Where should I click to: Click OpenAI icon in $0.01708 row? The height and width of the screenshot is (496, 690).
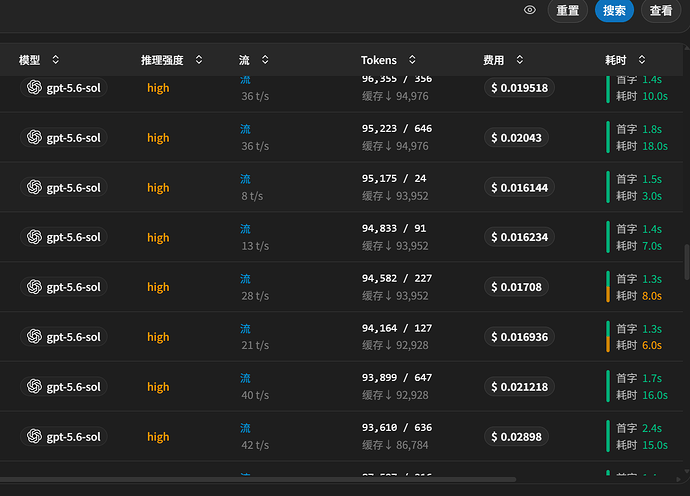(x=34, y=287)
